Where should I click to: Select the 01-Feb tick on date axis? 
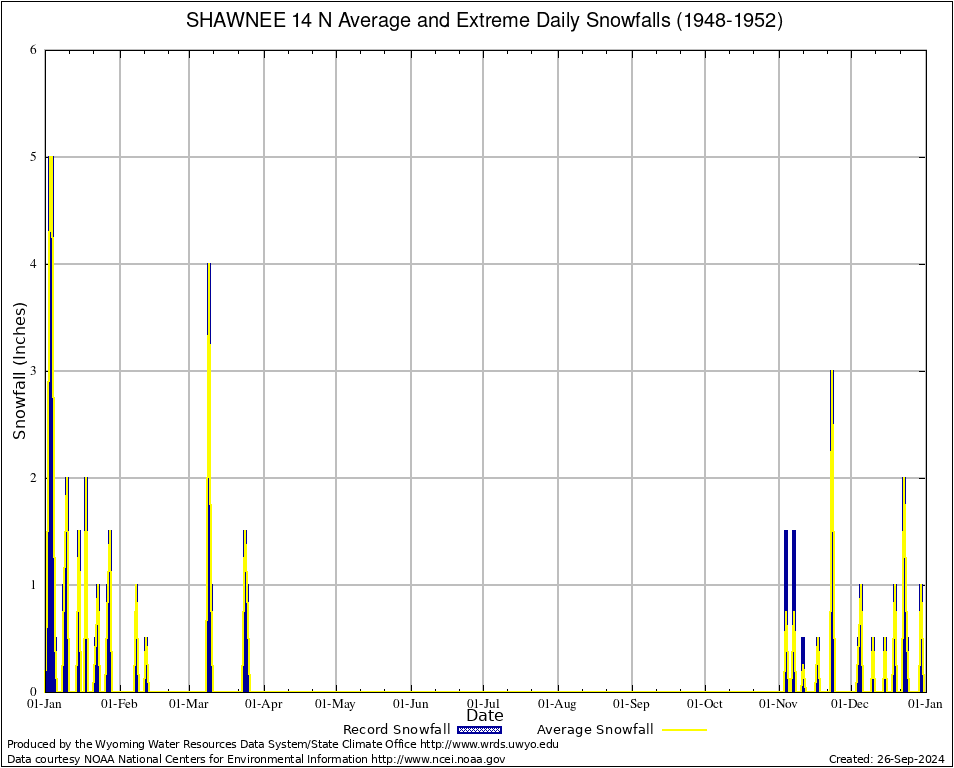pyautogui.click(x=119, y=704)
